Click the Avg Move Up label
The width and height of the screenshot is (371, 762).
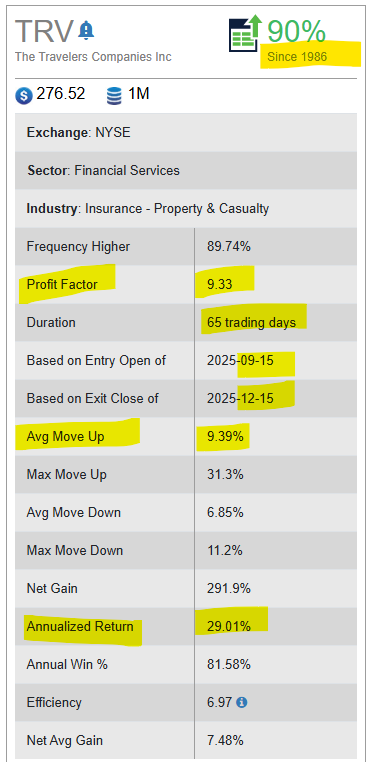click(65, 437)
